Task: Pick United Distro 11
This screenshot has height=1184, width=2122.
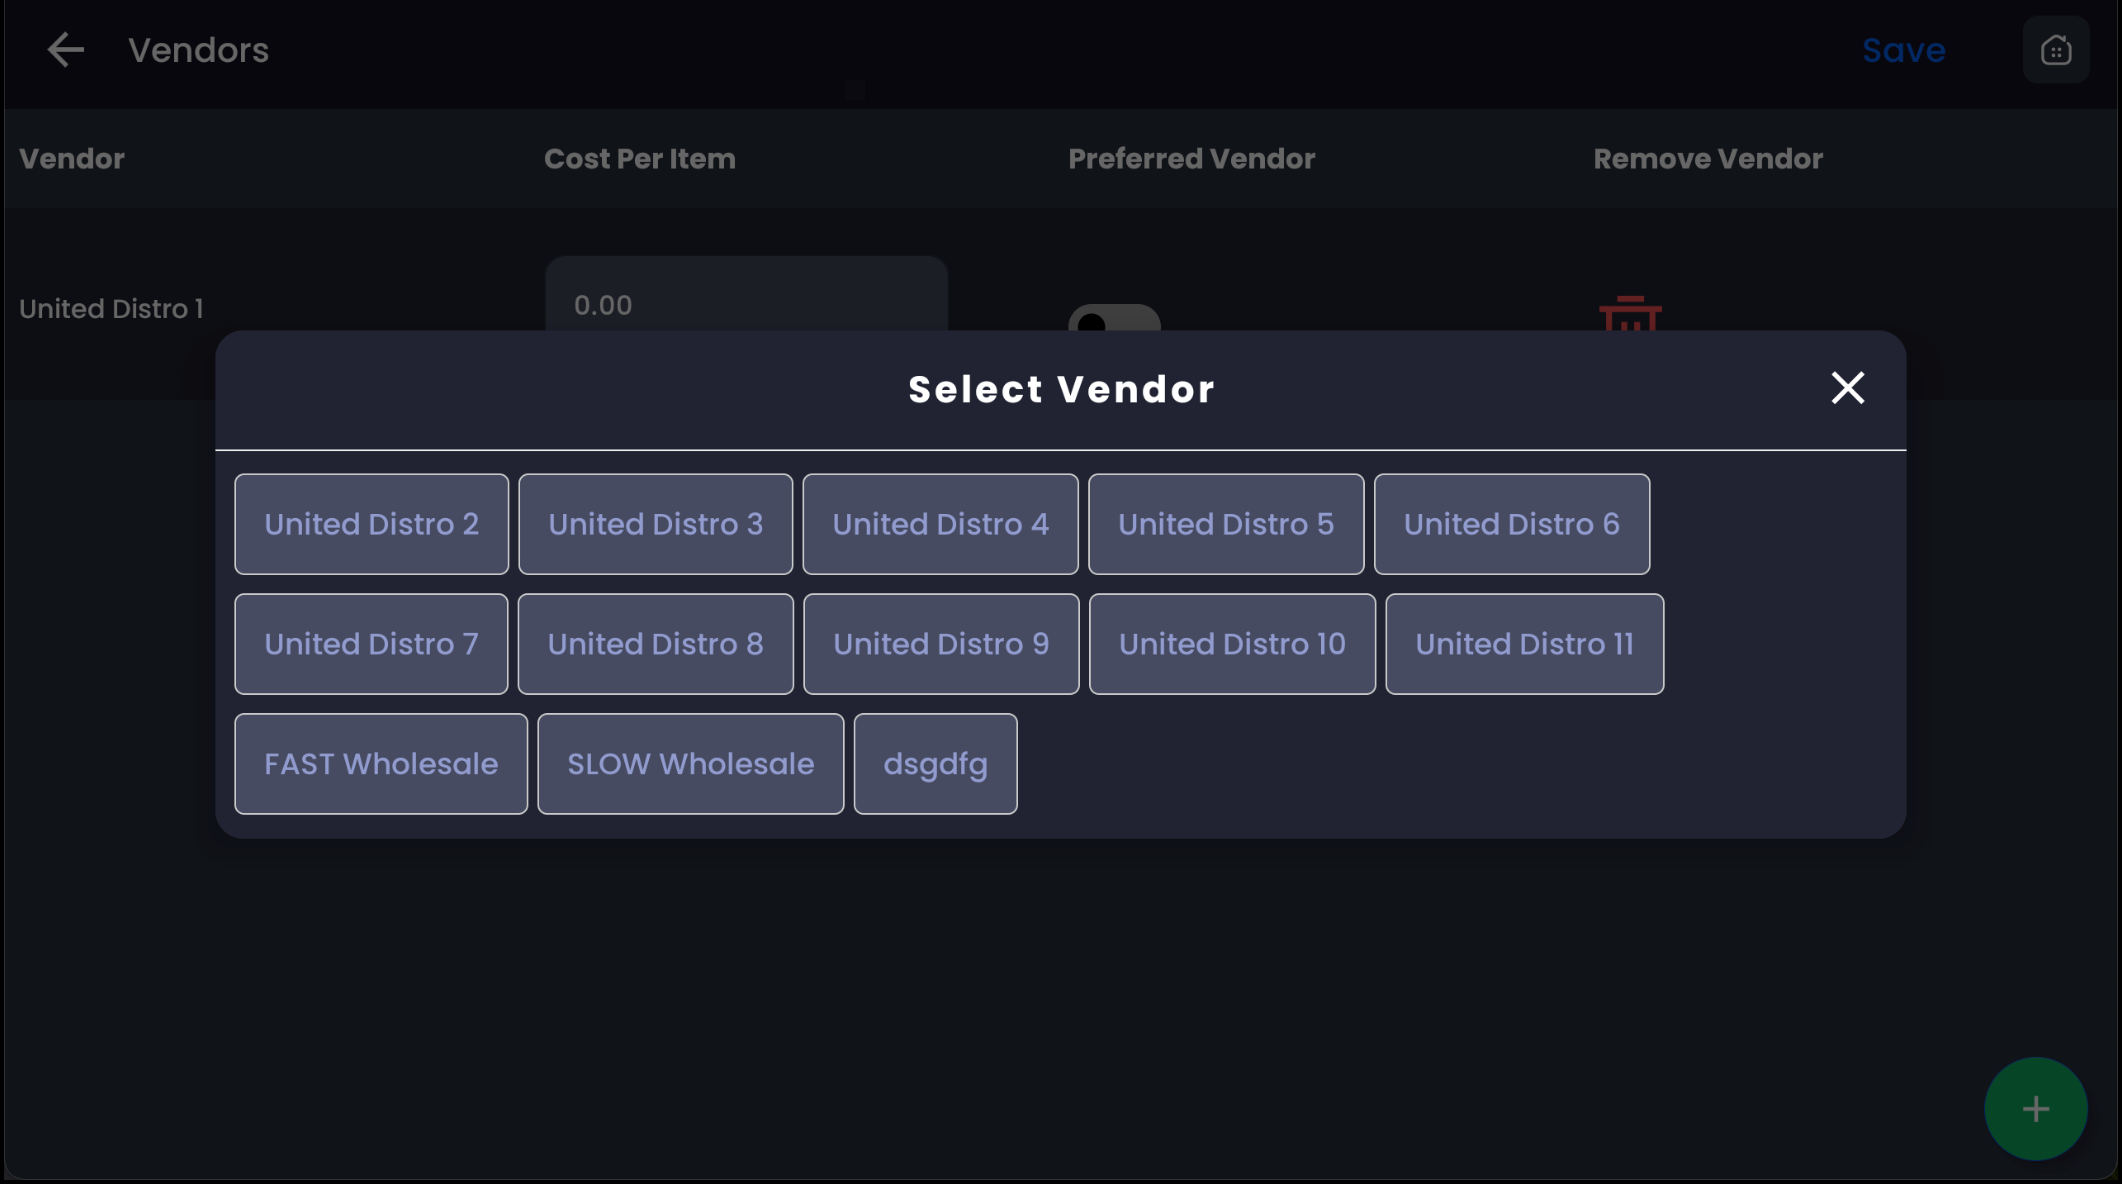Action: [x=1523, y=644]
